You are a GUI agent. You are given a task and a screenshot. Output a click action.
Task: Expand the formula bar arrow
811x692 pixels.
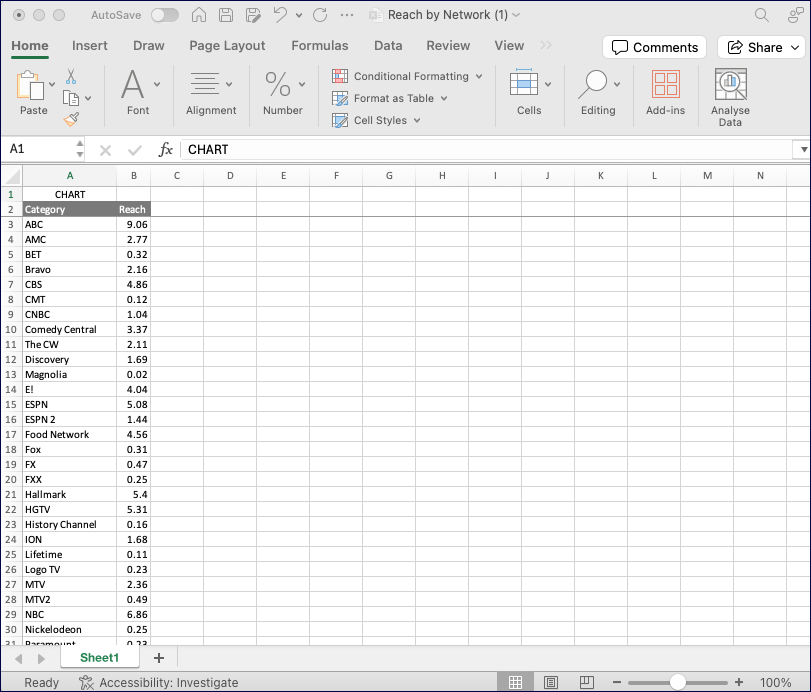pos(803,149)
